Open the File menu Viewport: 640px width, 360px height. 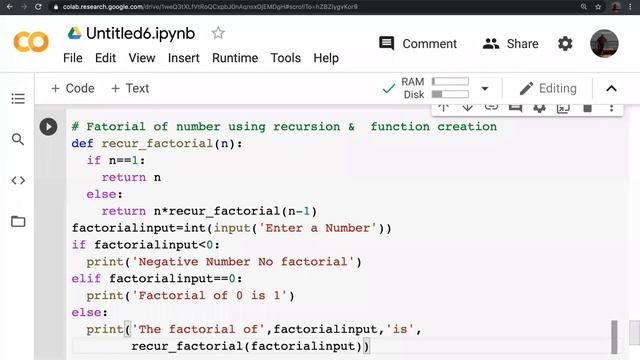pyautogui.click(x=73, y=58)
